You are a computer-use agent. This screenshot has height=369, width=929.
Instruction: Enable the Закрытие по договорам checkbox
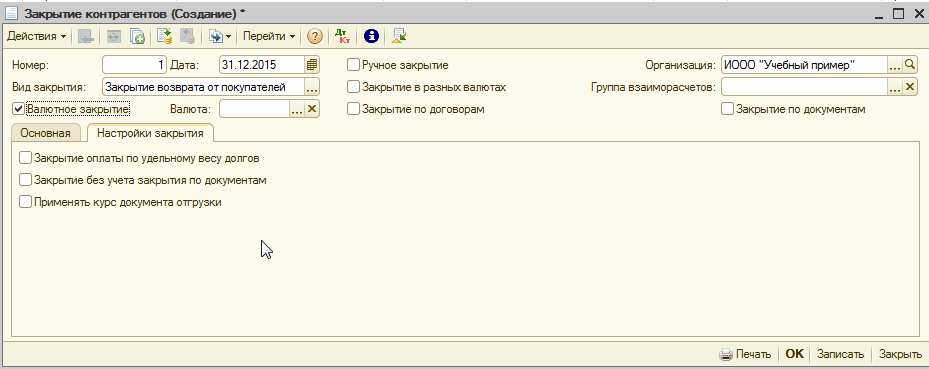353,109
